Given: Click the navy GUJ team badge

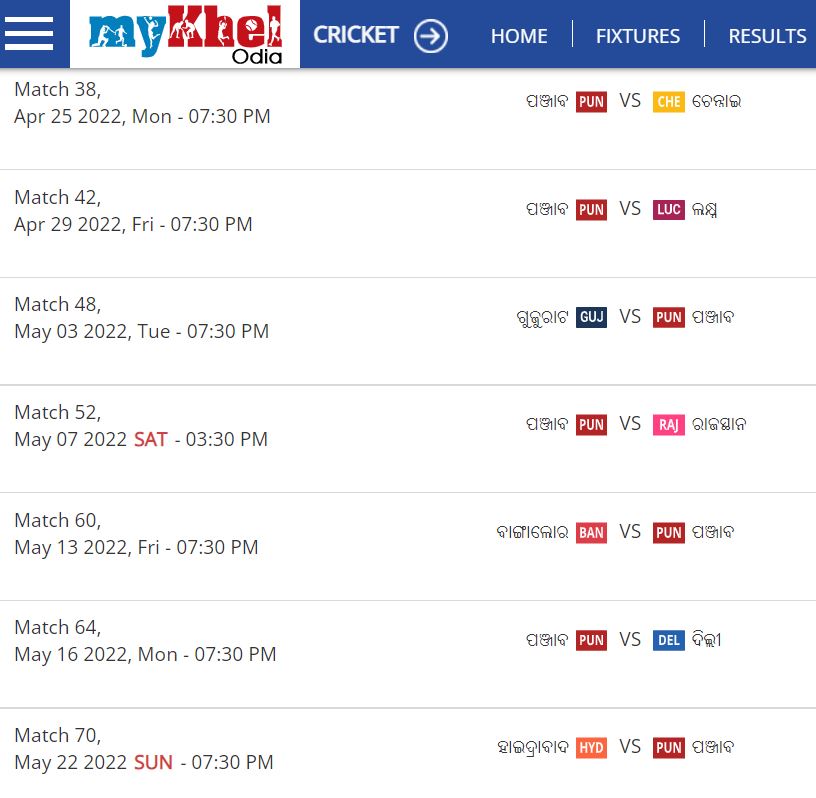Looking at the screenshot, I should [x=591, y=317].
